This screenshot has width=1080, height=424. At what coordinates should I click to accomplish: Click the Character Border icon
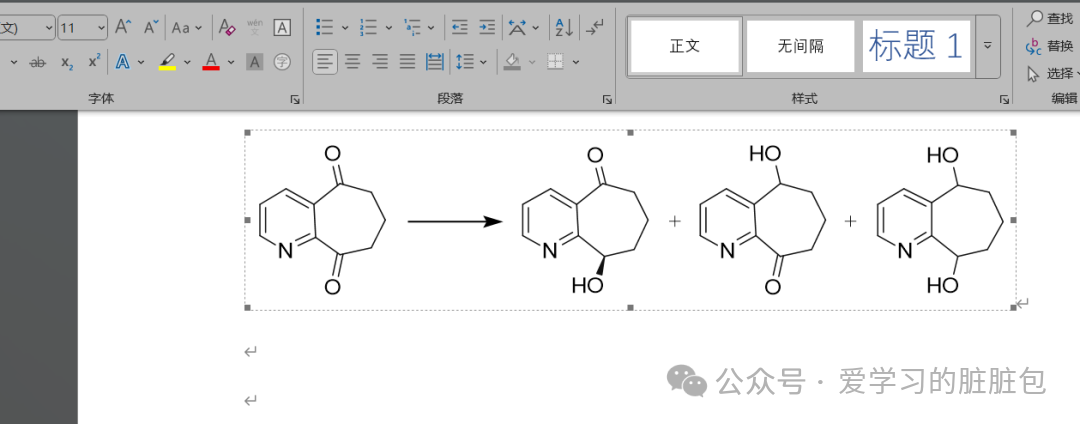click(283, 27)
